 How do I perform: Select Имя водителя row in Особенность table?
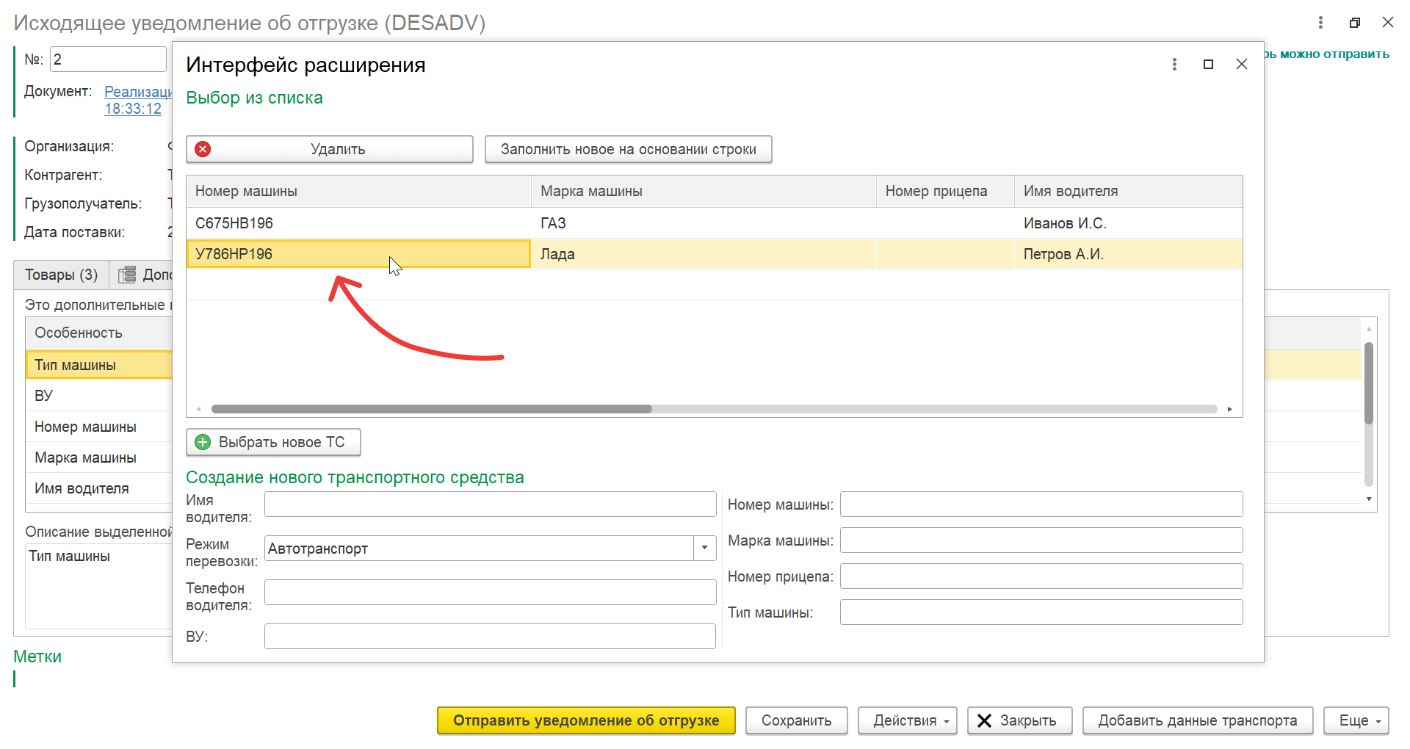point(99,489)
